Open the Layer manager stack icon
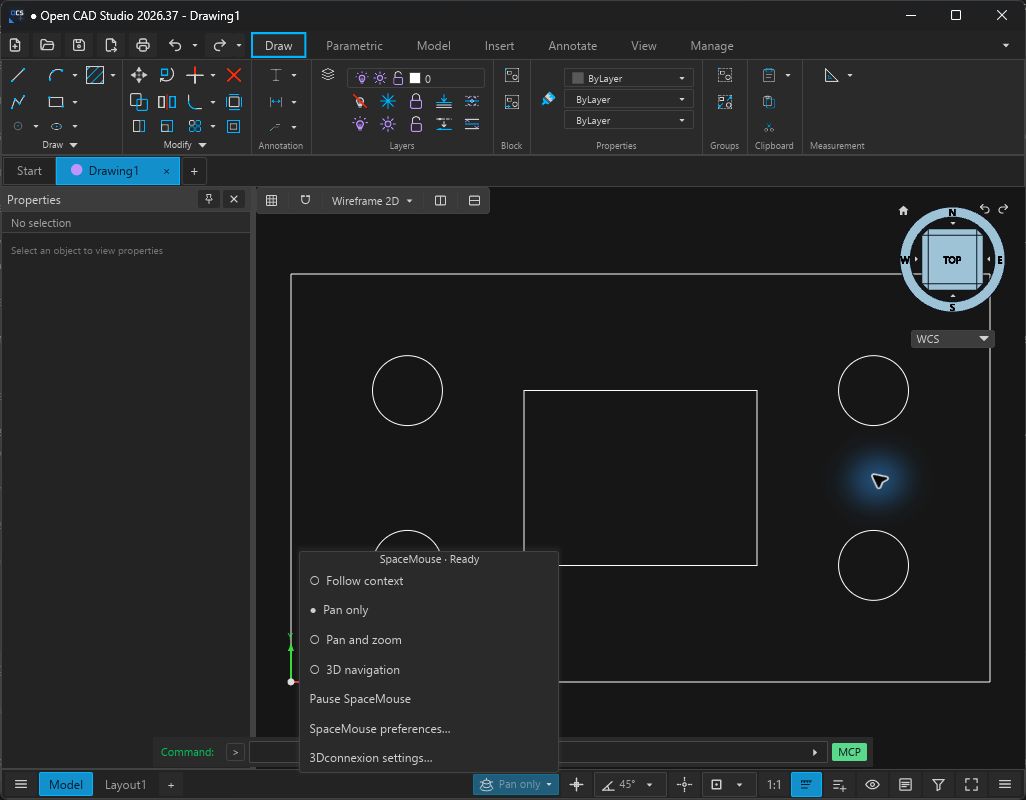The height and width of the screenshot is (800, 1026). pos(328,75)
